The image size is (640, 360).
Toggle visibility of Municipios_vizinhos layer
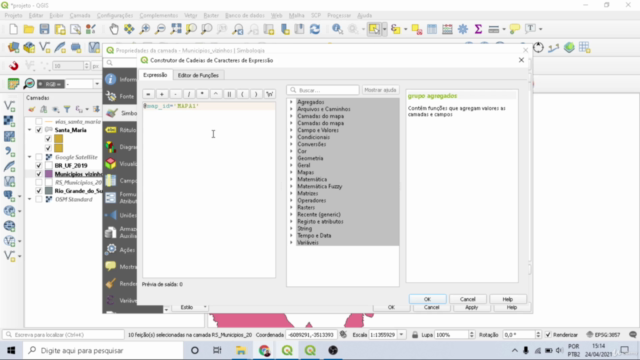tap(39, 174)
